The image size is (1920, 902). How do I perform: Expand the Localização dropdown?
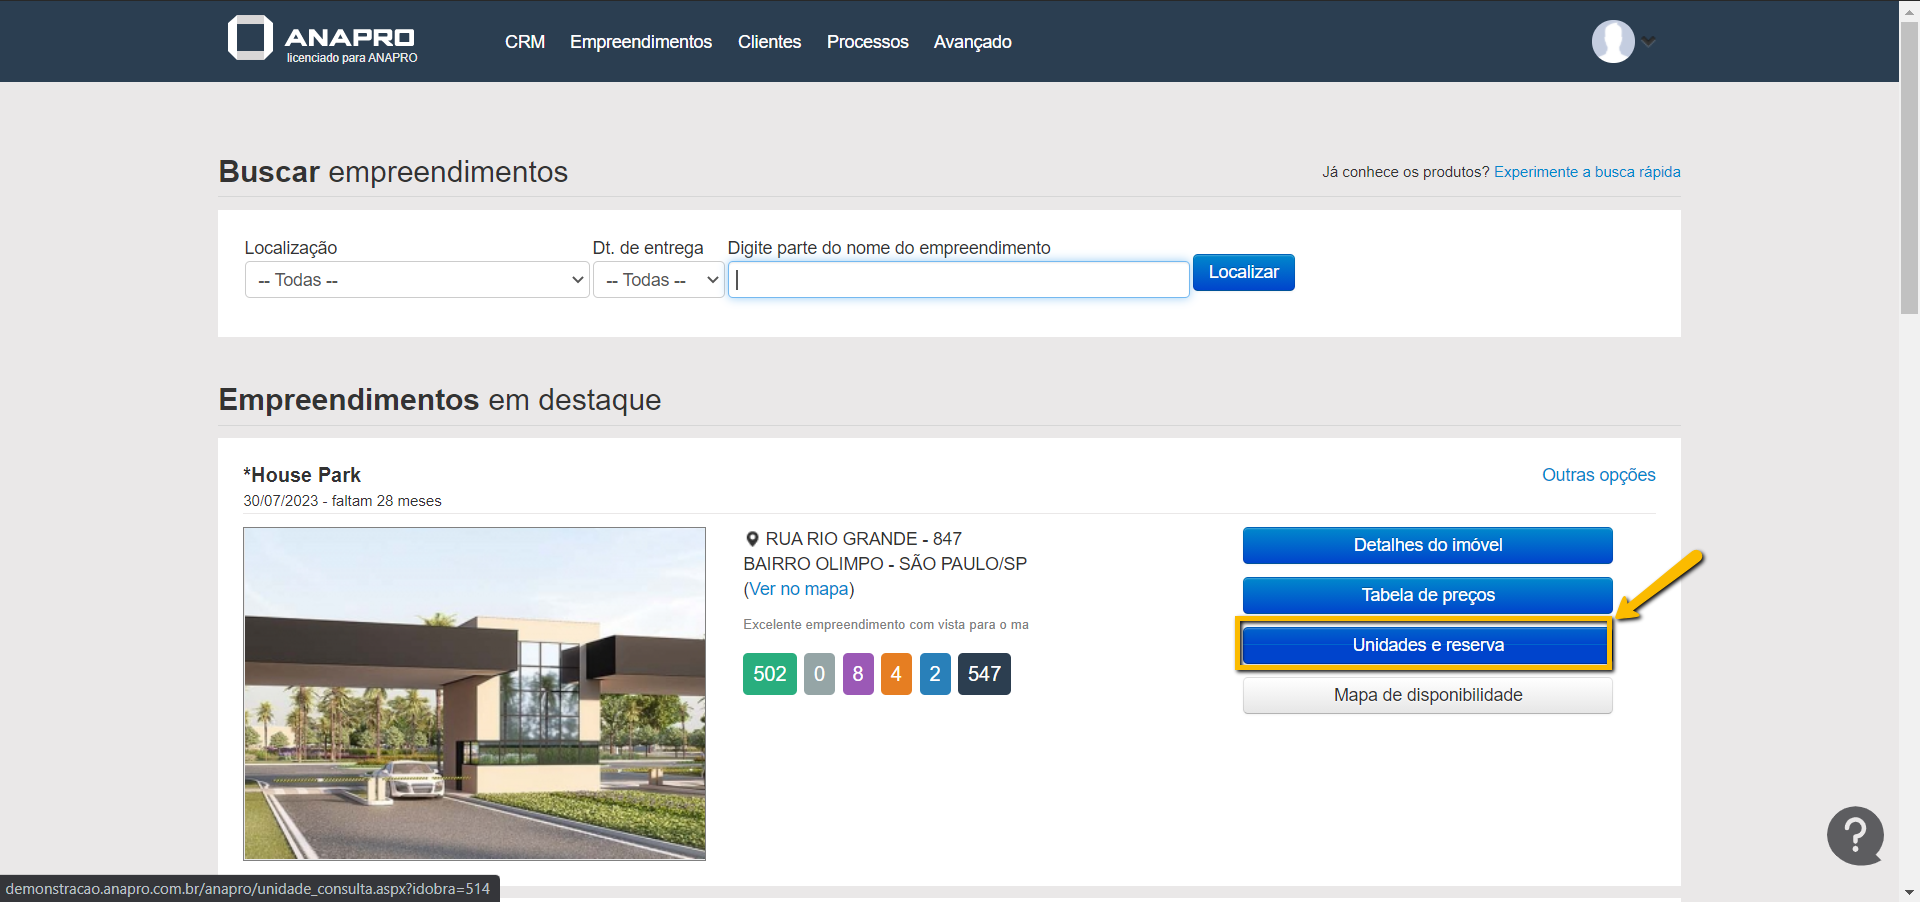pos(417,280)
